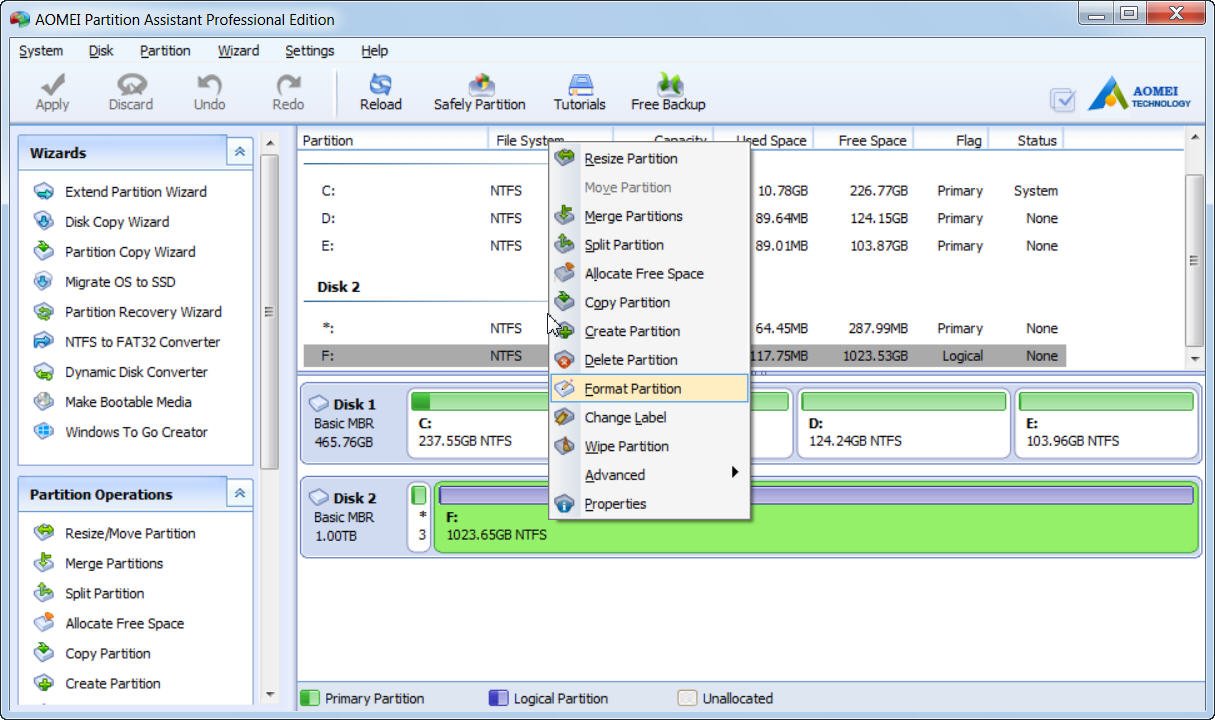This screenshot has width=1215, height=720.
Task: Open the Tutorials toolbar icon
Action: click(580, 92)
